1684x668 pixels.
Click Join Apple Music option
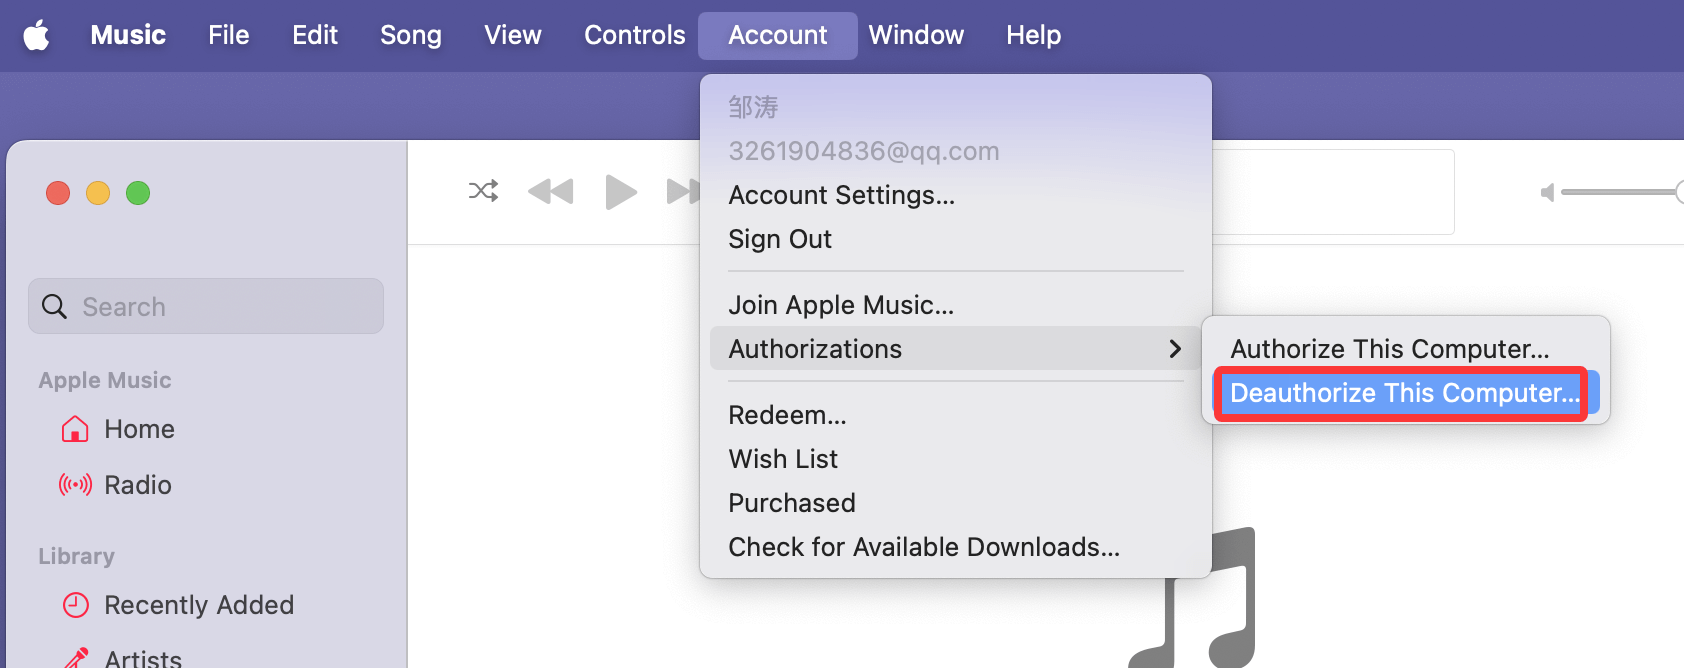[x=841, y=305]
